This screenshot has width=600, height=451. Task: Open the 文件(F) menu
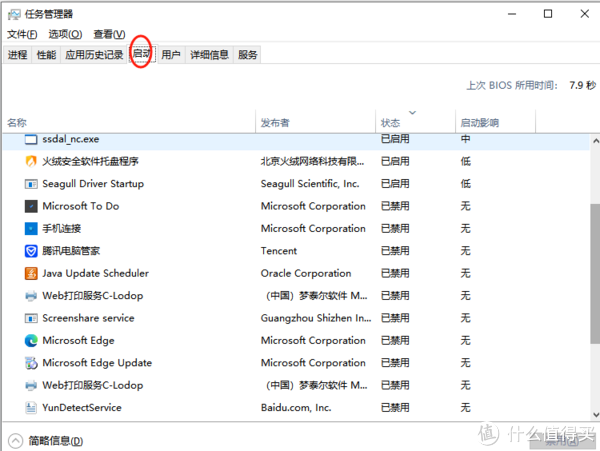22,34
